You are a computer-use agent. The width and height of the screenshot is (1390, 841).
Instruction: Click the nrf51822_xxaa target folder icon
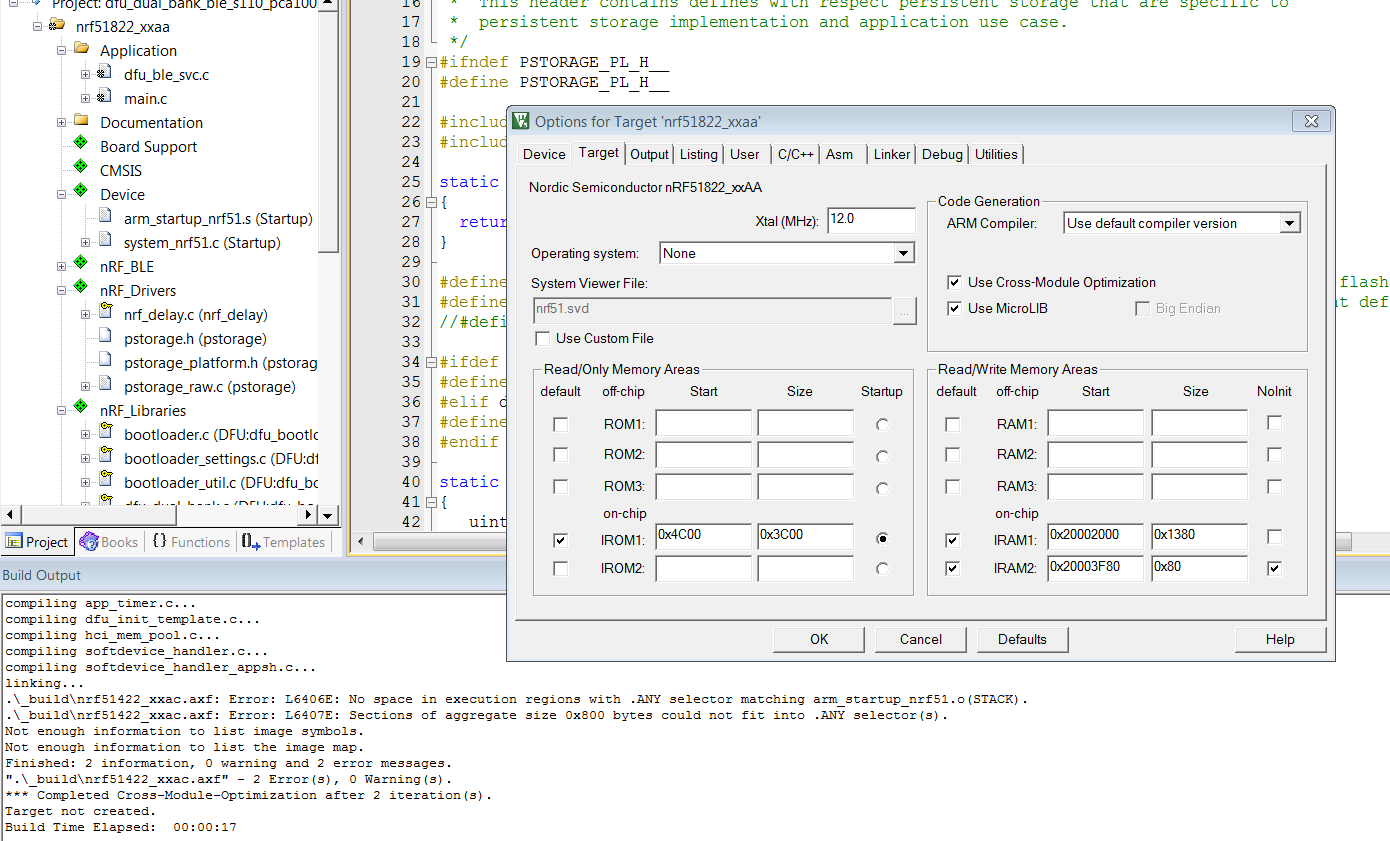(x=57, y=26)
